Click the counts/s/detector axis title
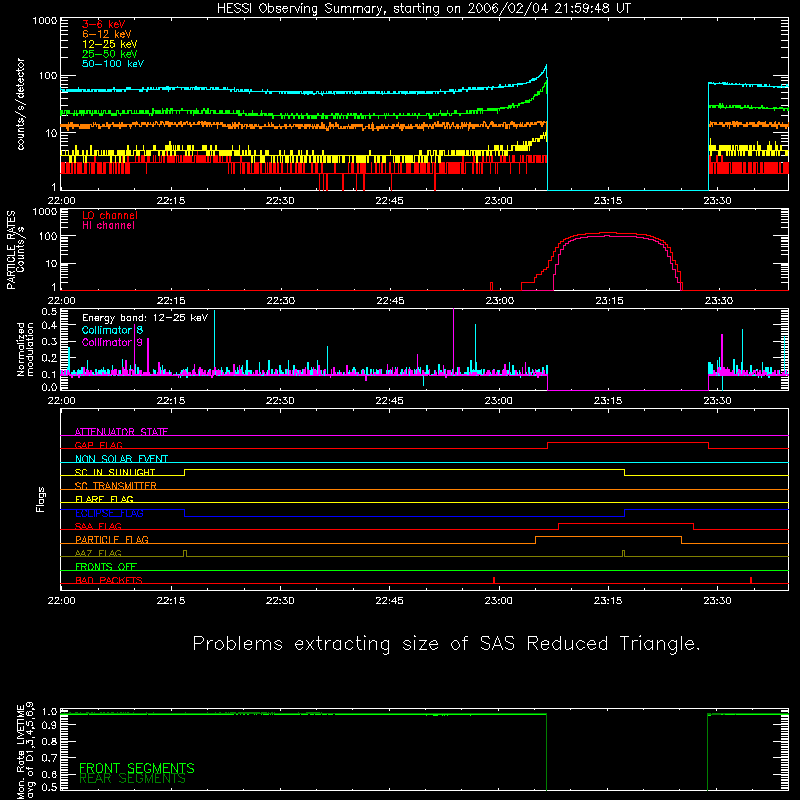800x800 pixels. pos(20,104)
